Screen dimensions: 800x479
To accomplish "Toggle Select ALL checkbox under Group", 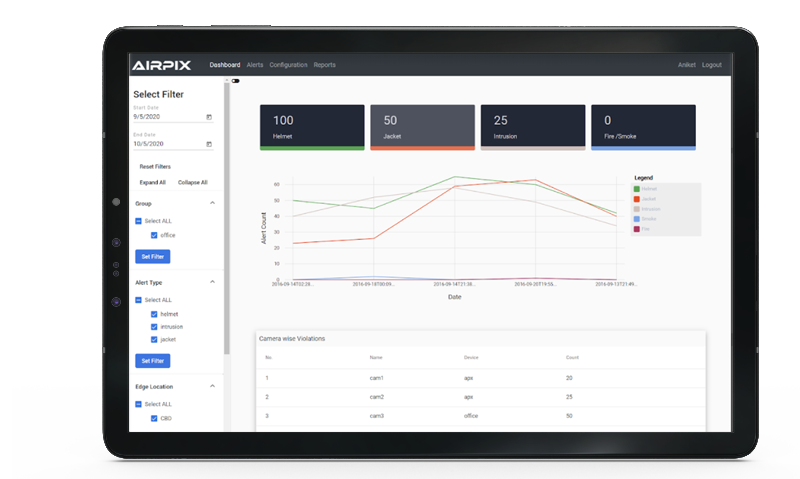I will tap(138, 221).
